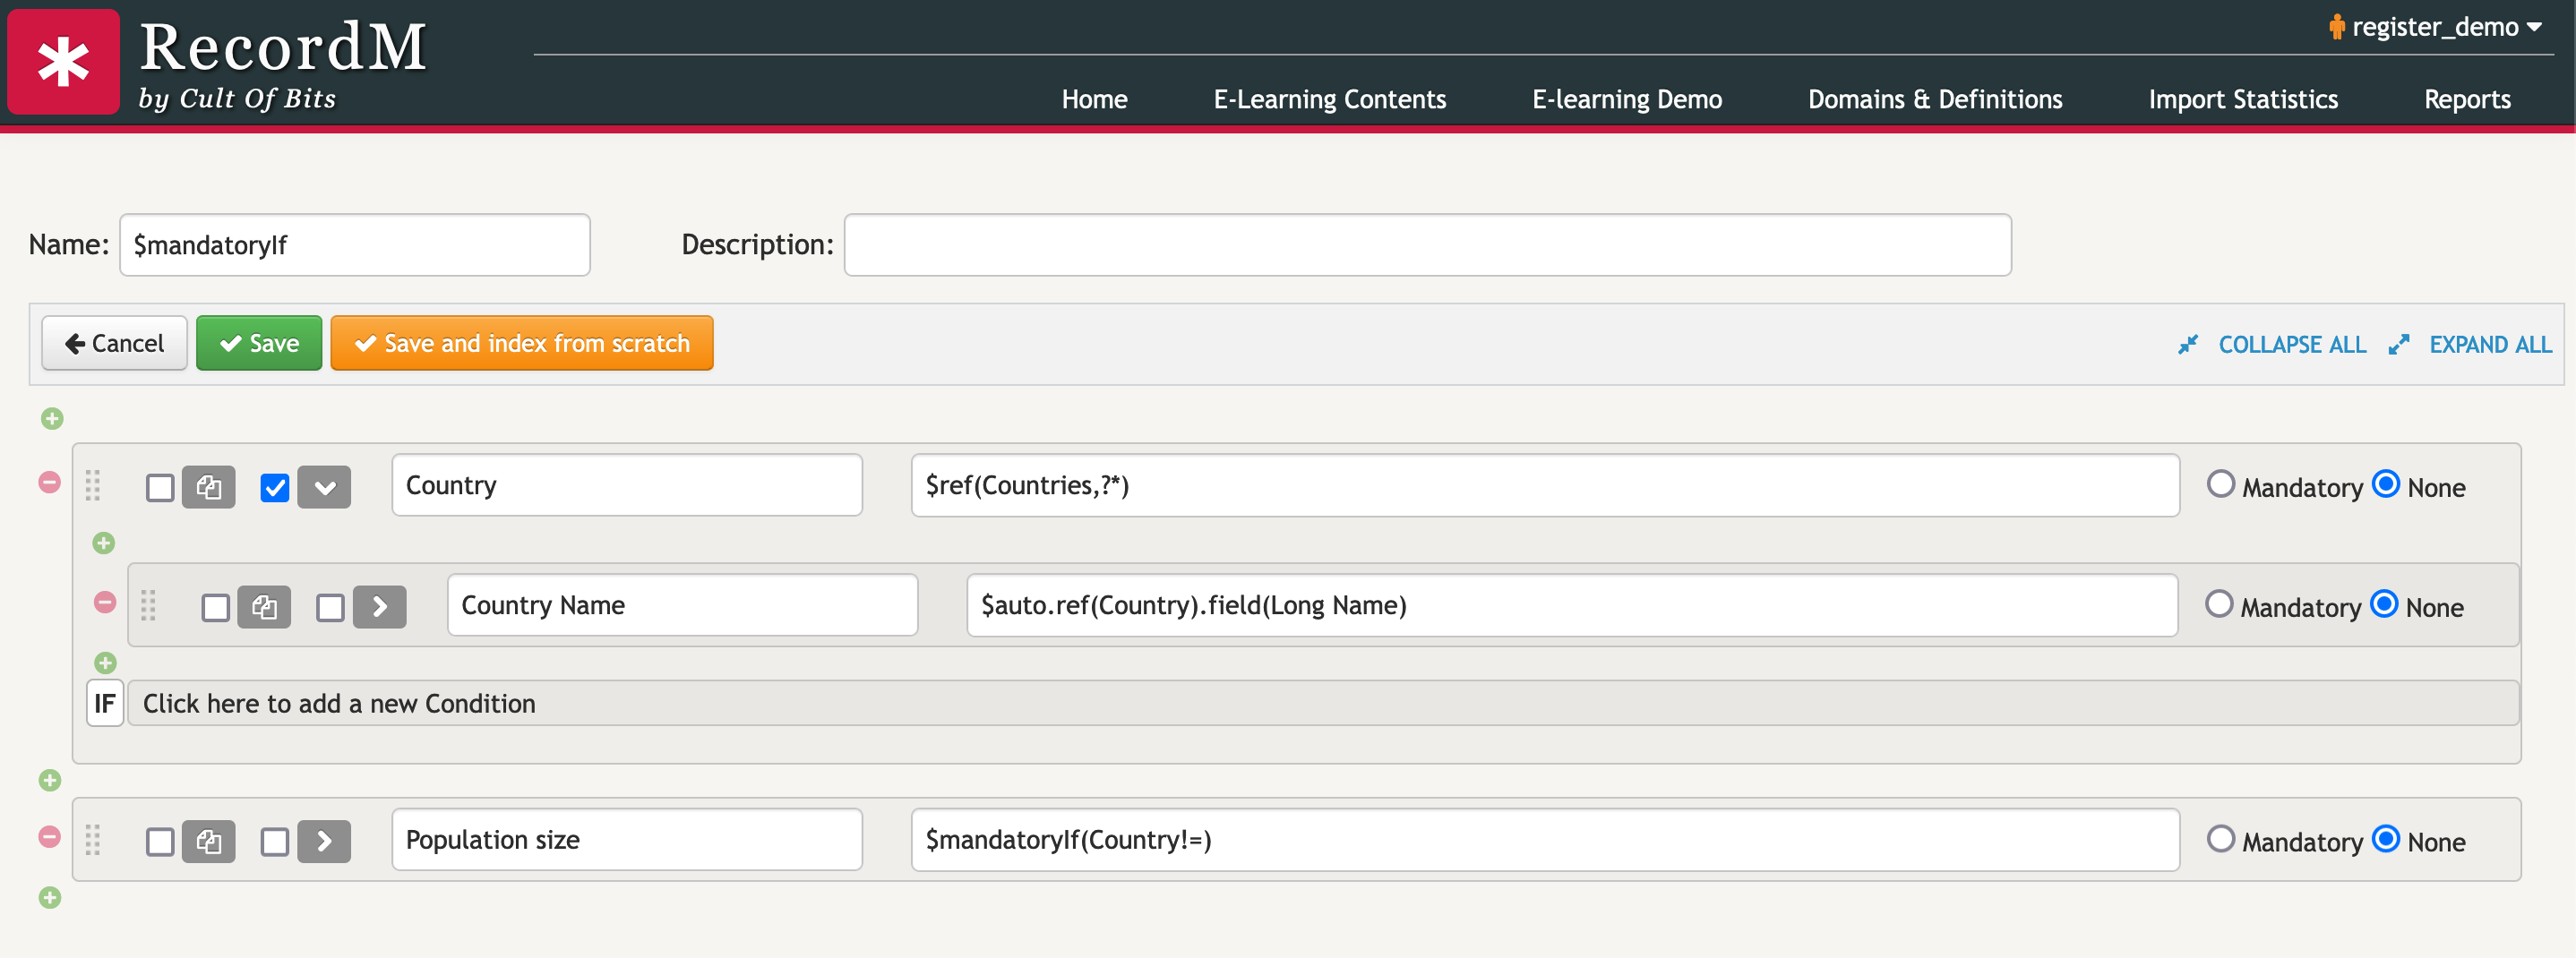The image size is (2576, 958).
Task: Tick the second checkbox in the Population size row
Action: click(274, 841)
